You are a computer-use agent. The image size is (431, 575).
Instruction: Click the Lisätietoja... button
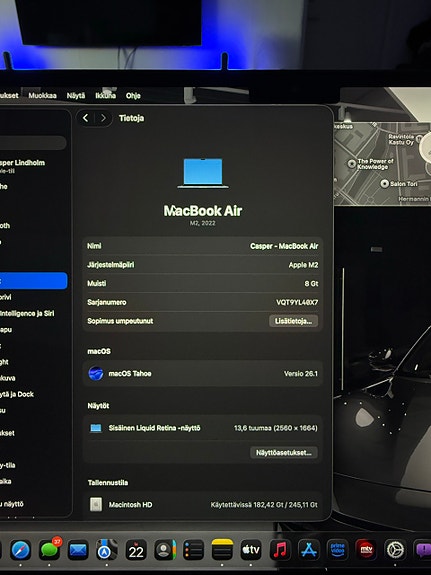293,321
